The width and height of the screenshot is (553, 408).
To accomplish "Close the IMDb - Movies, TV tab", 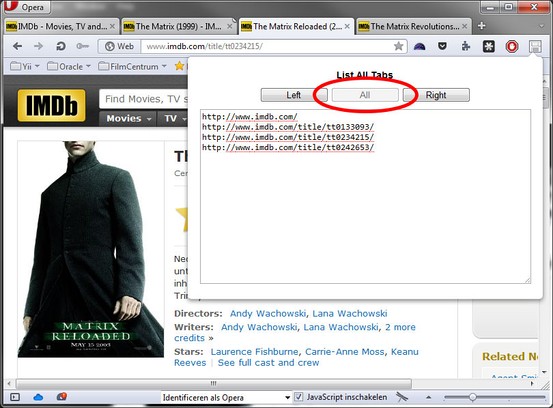I will pyautogui.click(x=112, y=26).
